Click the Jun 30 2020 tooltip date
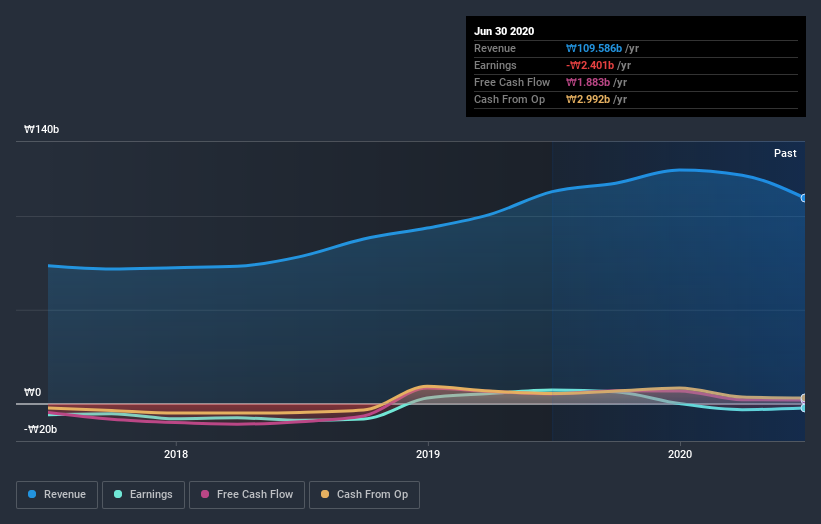 (504, 31)
